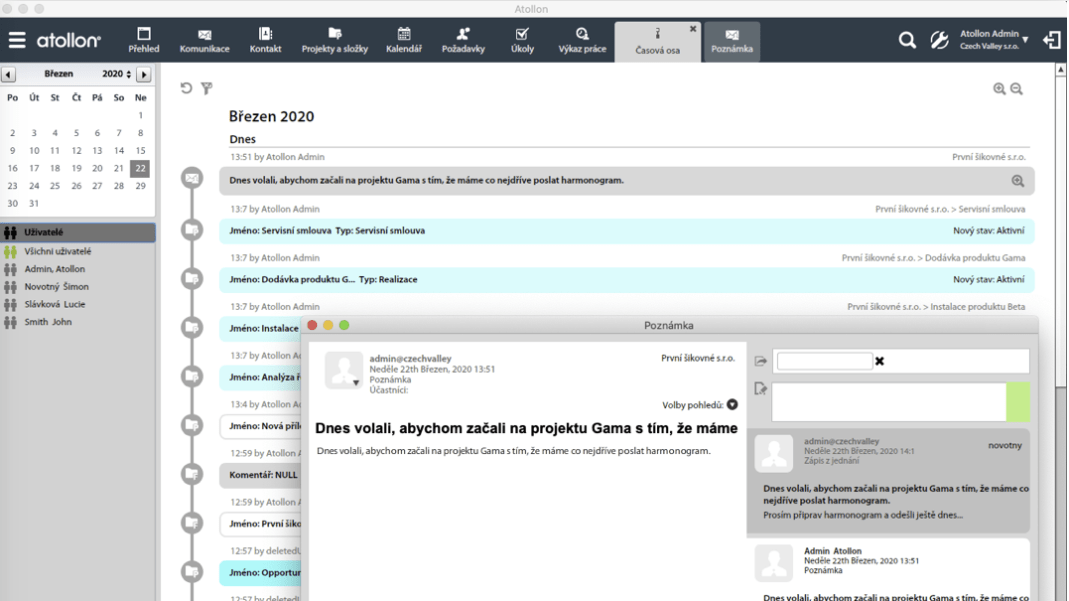Zoom out on the timeline
Viewport: 1069px width, 601px height.
[x=1017, y=89]
